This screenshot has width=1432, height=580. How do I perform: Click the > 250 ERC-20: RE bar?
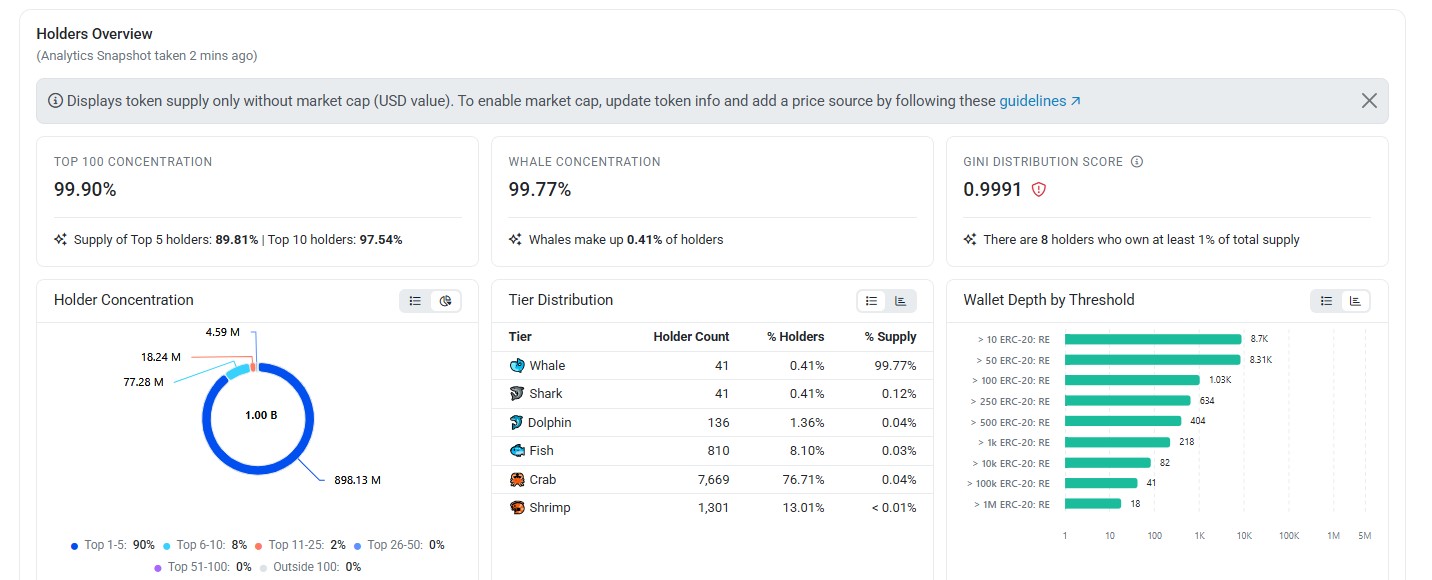tap(1128, 401)
